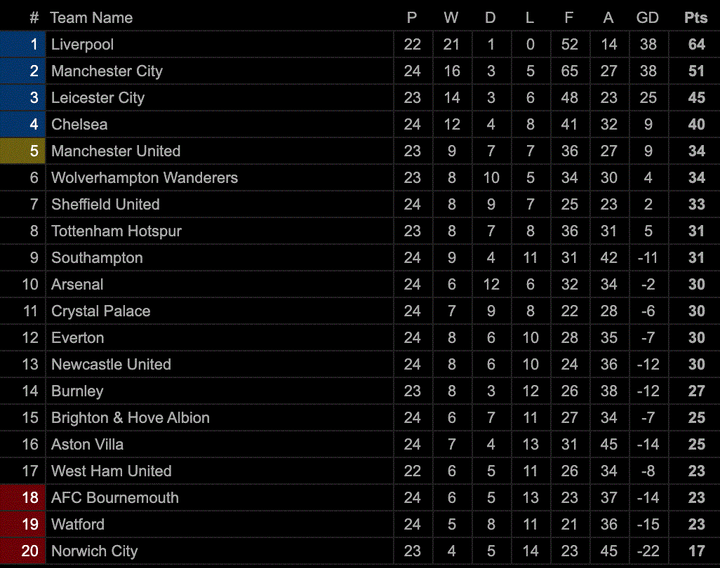Click the Chelsea team name
720x568 pixels.
pyautogui.click(x=79, y=124)
